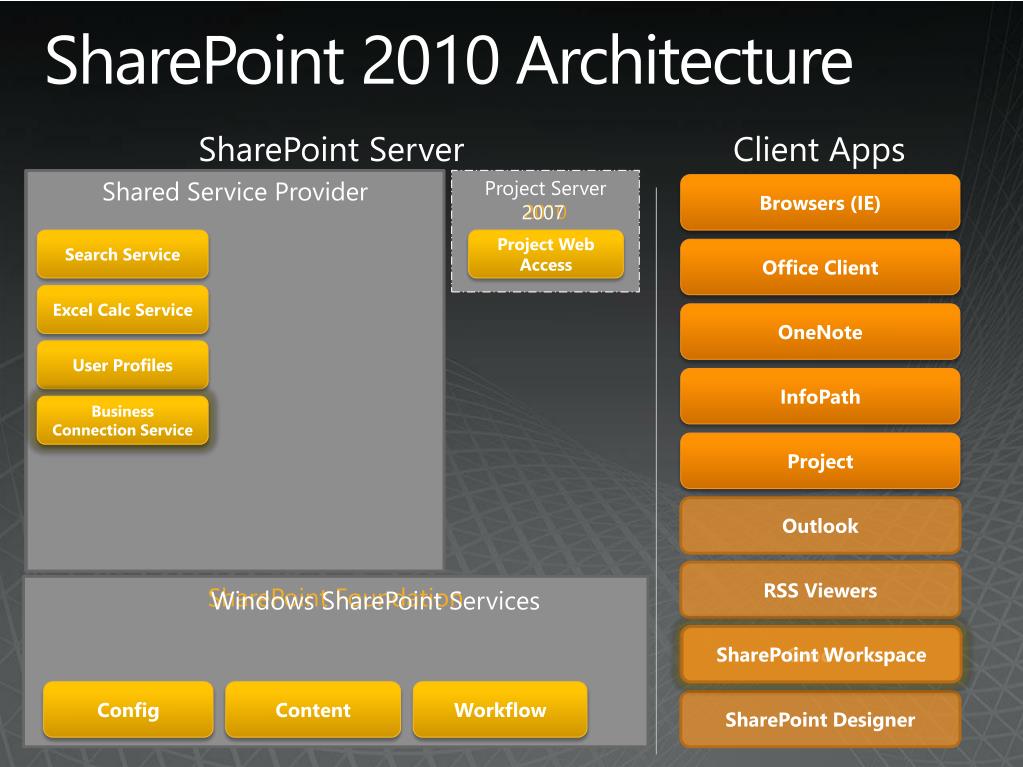Viewport: 1023px width, 767px height.
Task: Click the Project client app box
Action: tap(820, 461)
